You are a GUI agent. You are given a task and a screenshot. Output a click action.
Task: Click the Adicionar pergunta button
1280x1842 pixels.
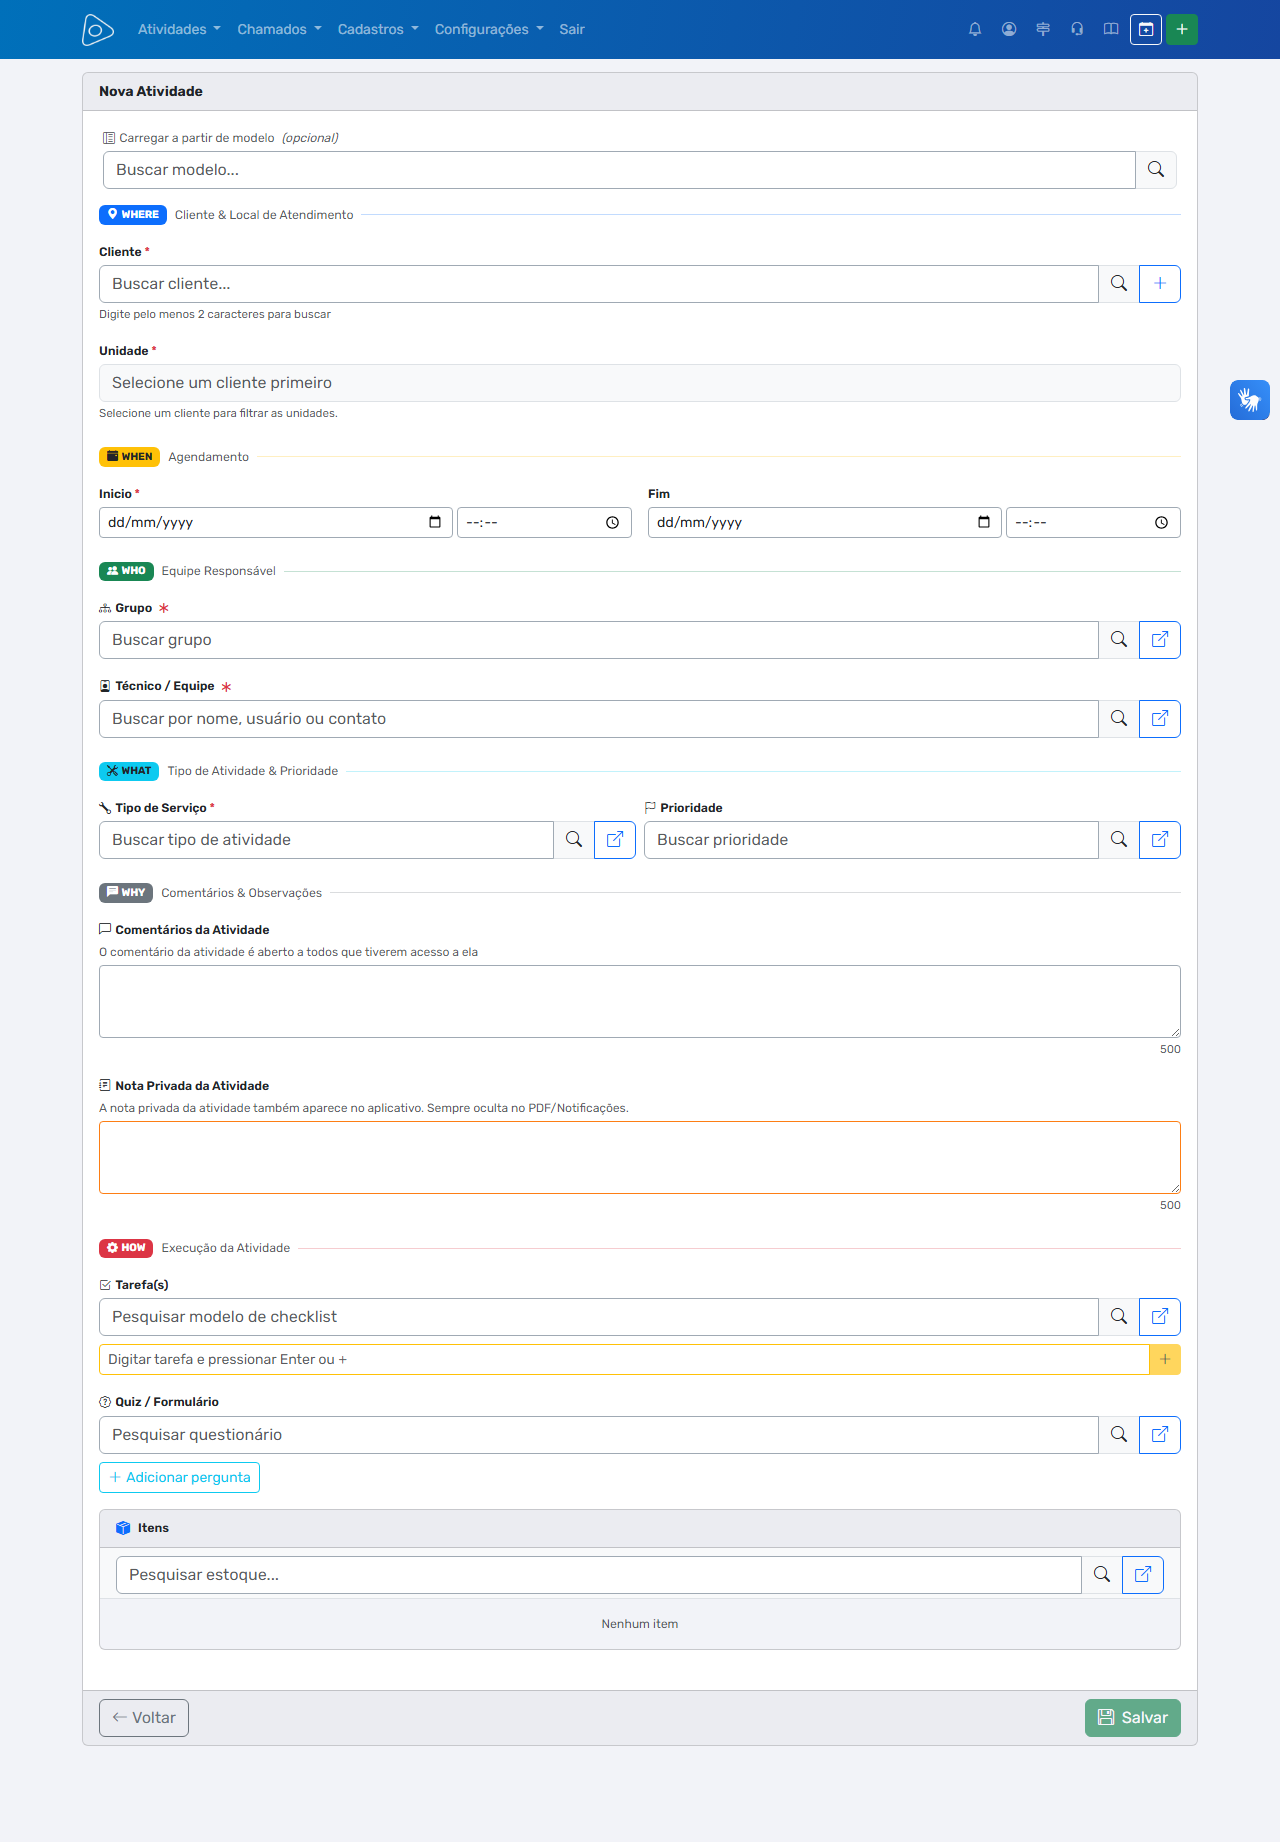coord(180,1478)
